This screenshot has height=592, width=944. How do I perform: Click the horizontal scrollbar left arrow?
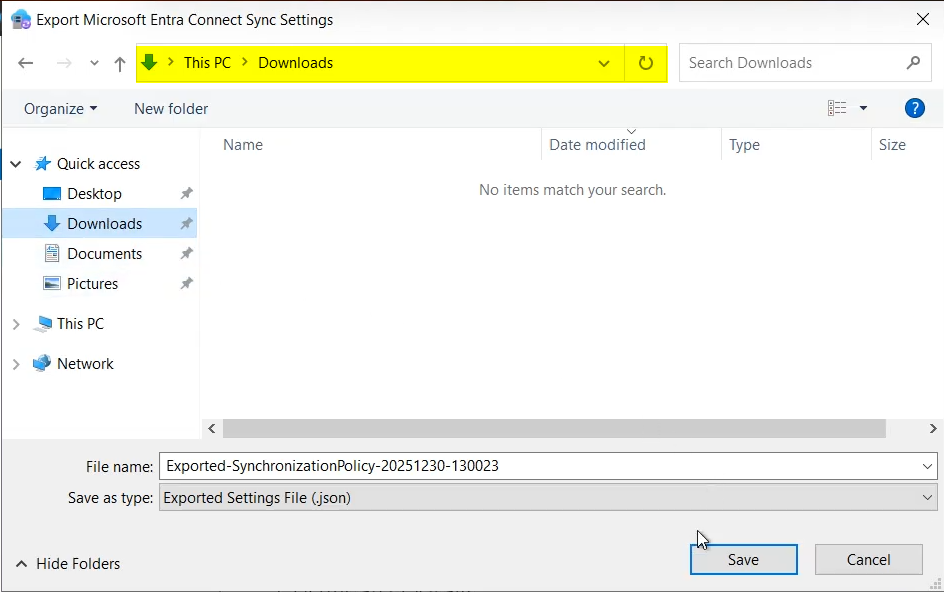[x=212, y=429]
